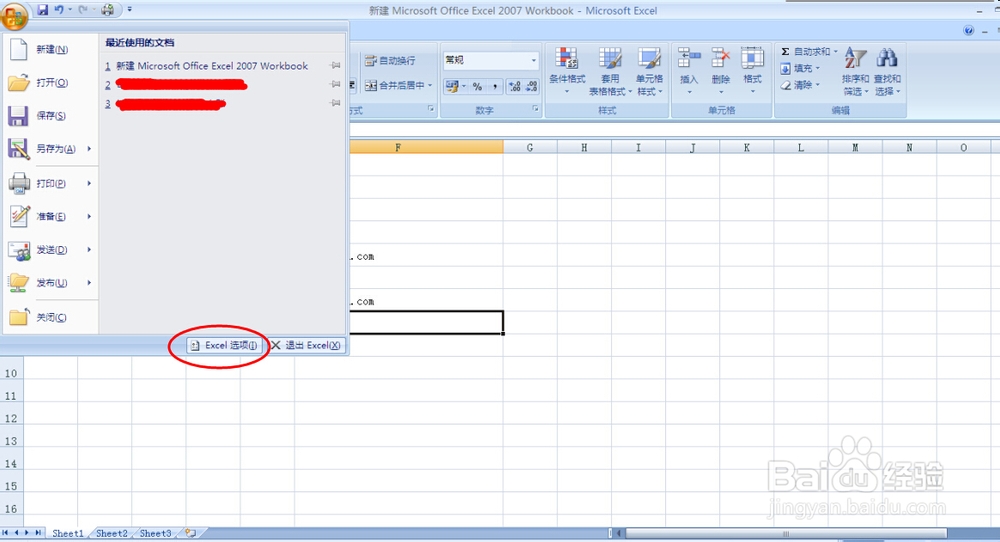
Task: Open the 合并后居中 dropdown arrow
Action: click(430, 85)
